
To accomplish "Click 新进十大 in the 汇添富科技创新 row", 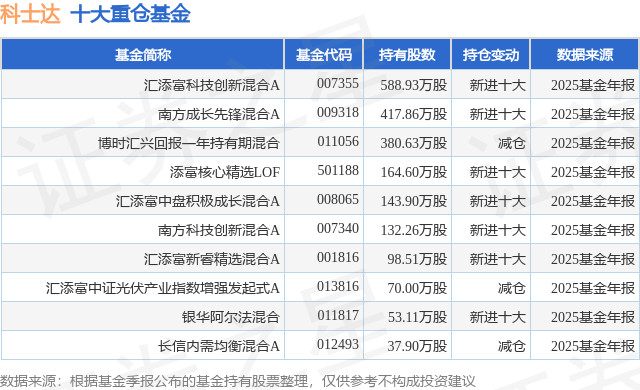I will click(x=498, y=85).
